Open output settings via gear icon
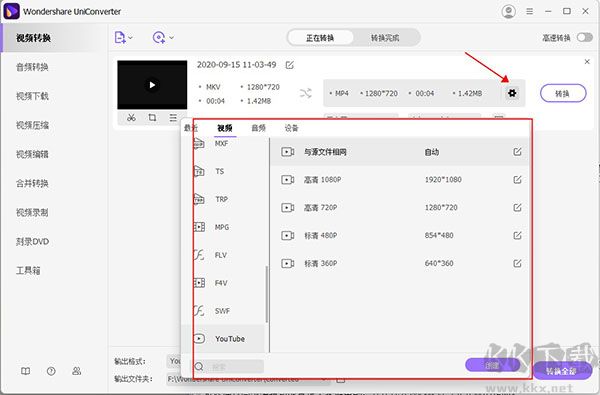Viewport: 600px width, 395px height. (512, 93)
